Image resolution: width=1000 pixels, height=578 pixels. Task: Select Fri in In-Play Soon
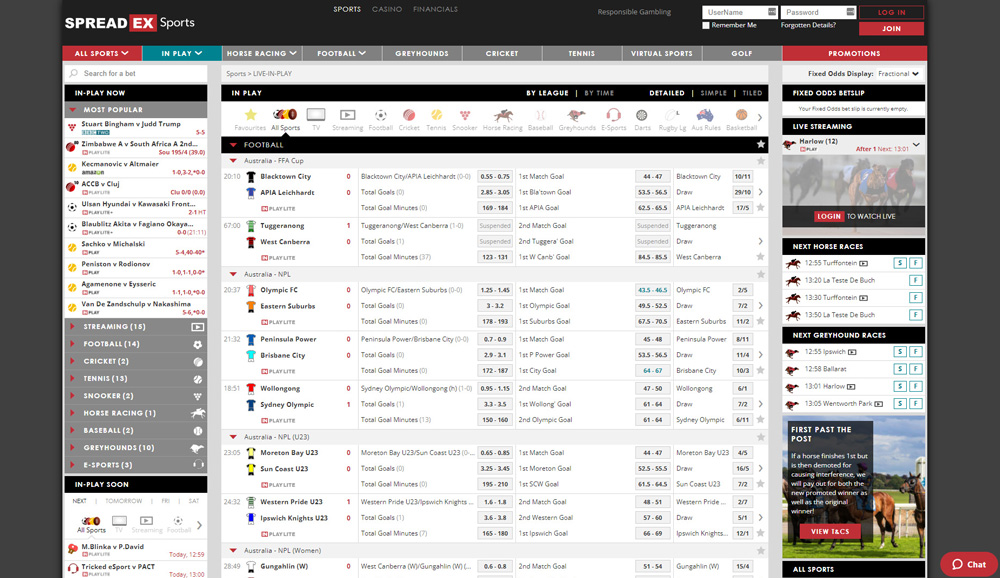coord(166,501)
